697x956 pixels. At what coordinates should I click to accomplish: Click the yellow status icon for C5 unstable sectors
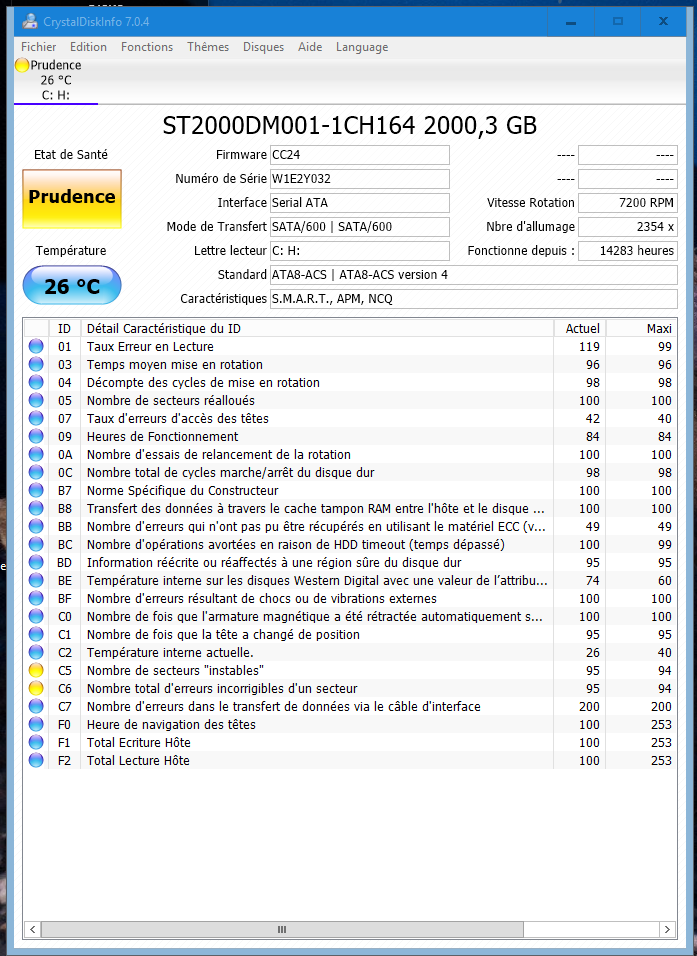tap(36, 671)
